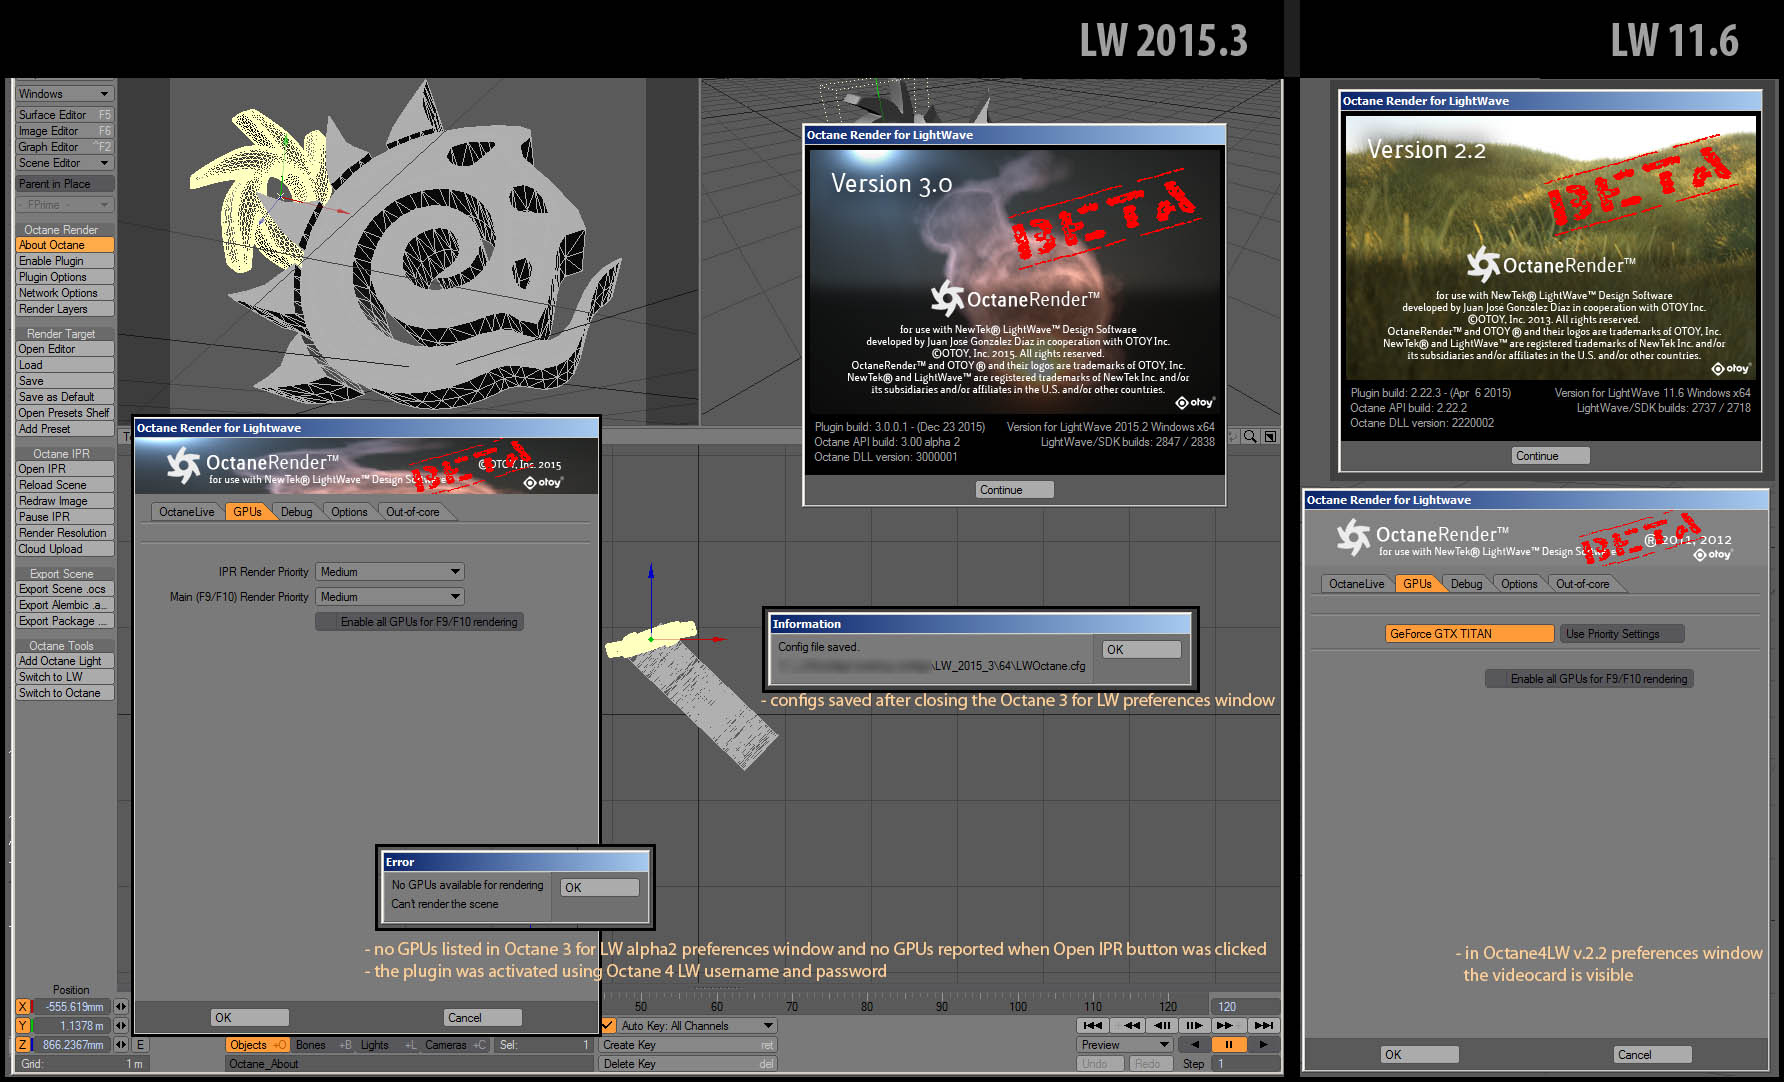Toggle the Z position axis button
1784x1082 pixels.
click(23, 1045)
